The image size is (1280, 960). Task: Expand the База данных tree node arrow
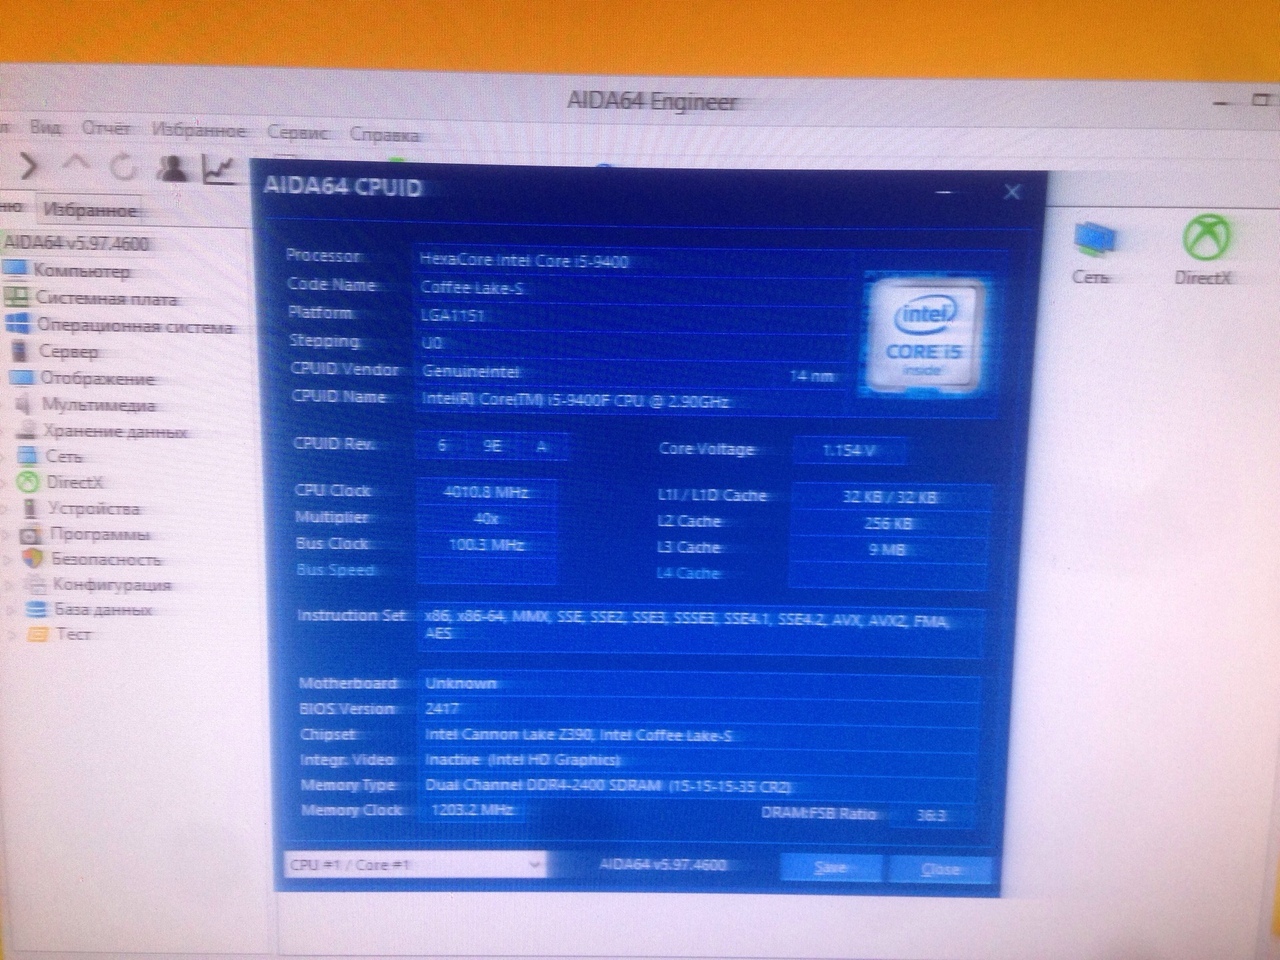point(10,609)
